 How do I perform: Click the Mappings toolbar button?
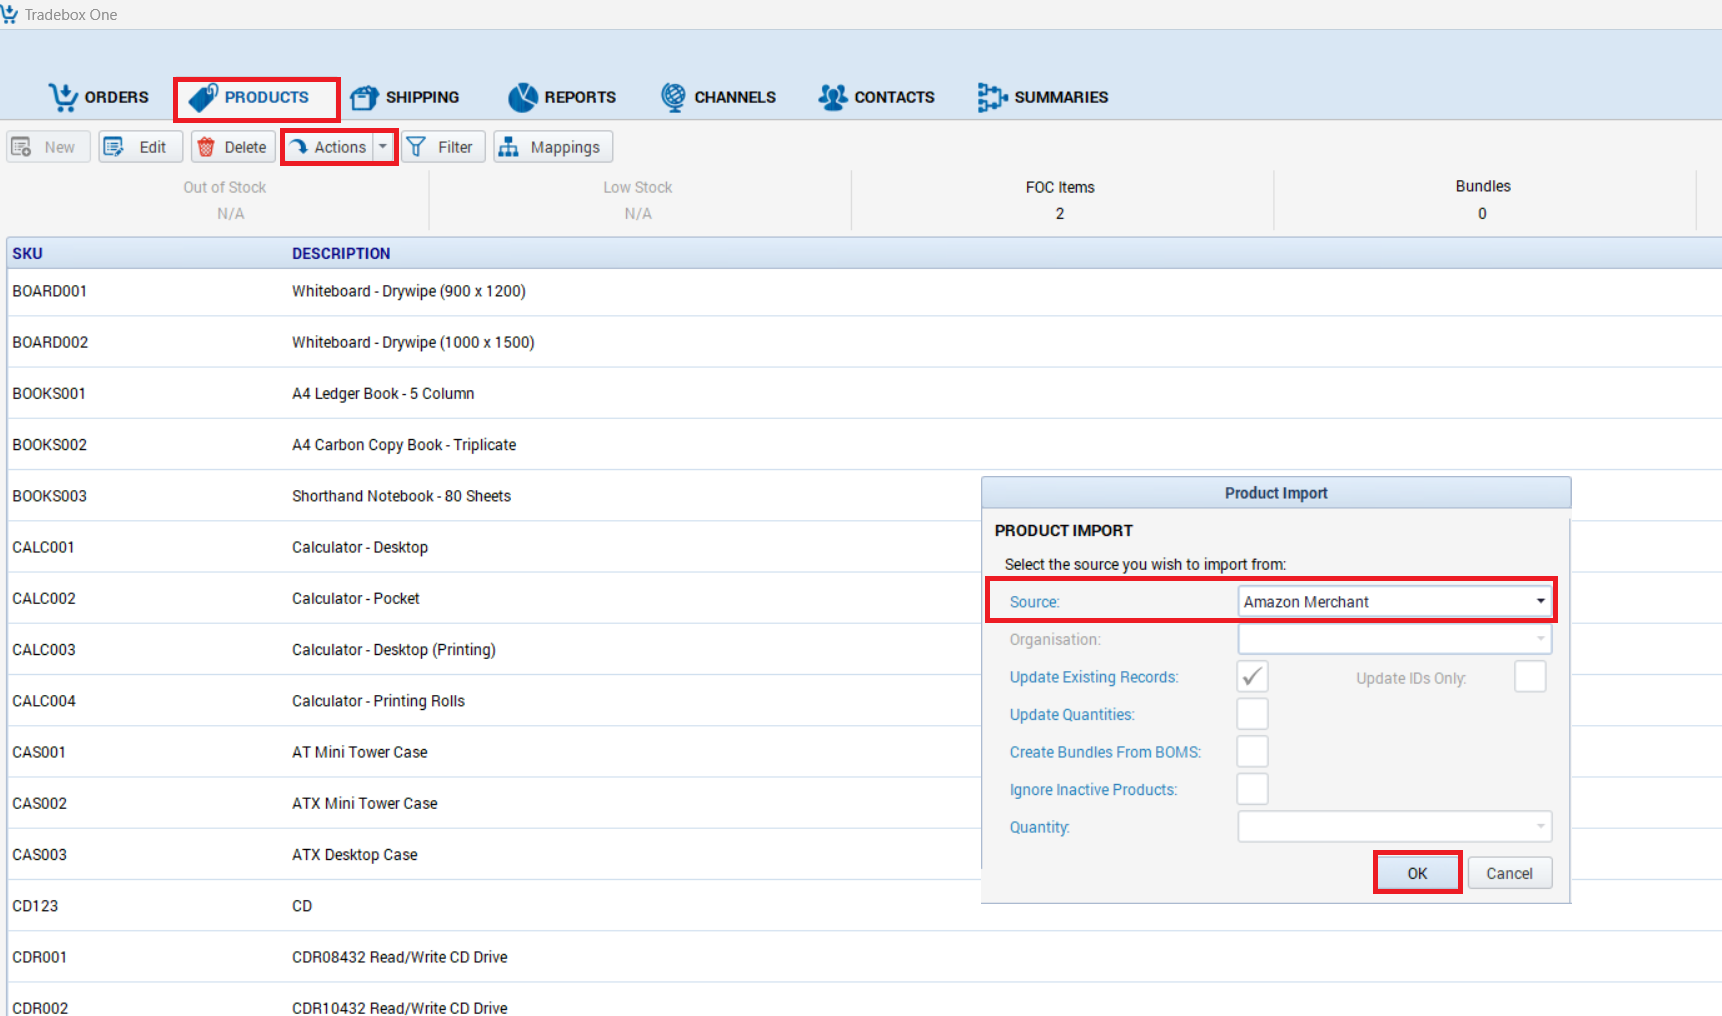552,147
